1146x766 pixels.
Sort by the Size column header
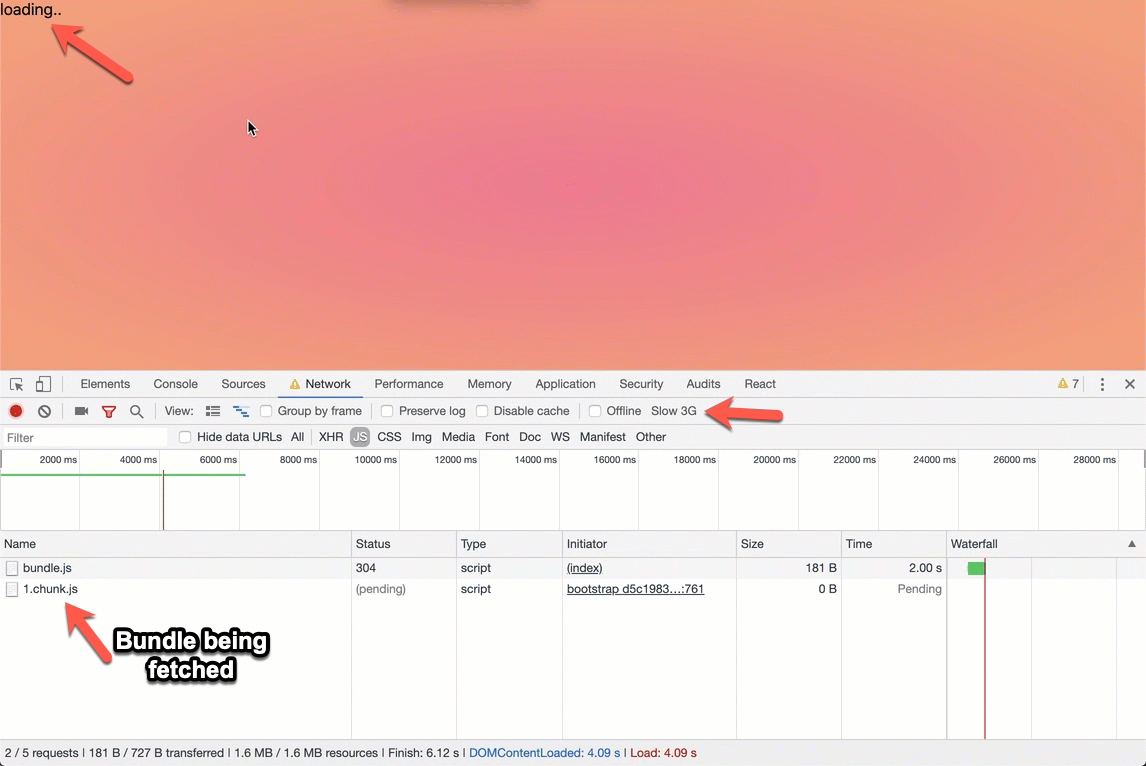[789, 544]
